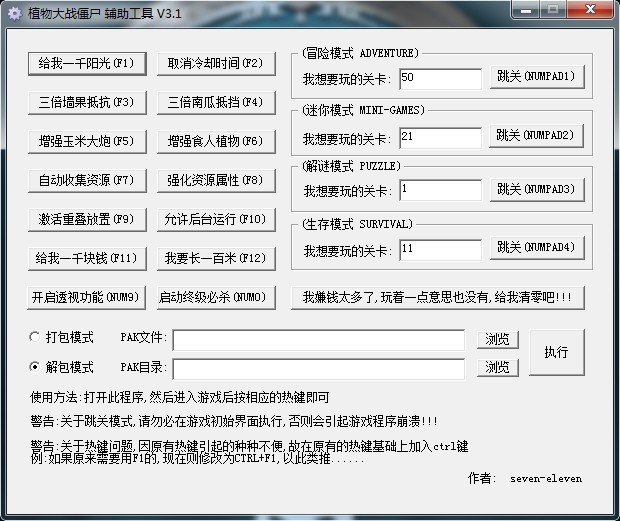620x521 pixels.
Task: Focus the Puzzle level field showing 1
Action: [x=440, y=190]
